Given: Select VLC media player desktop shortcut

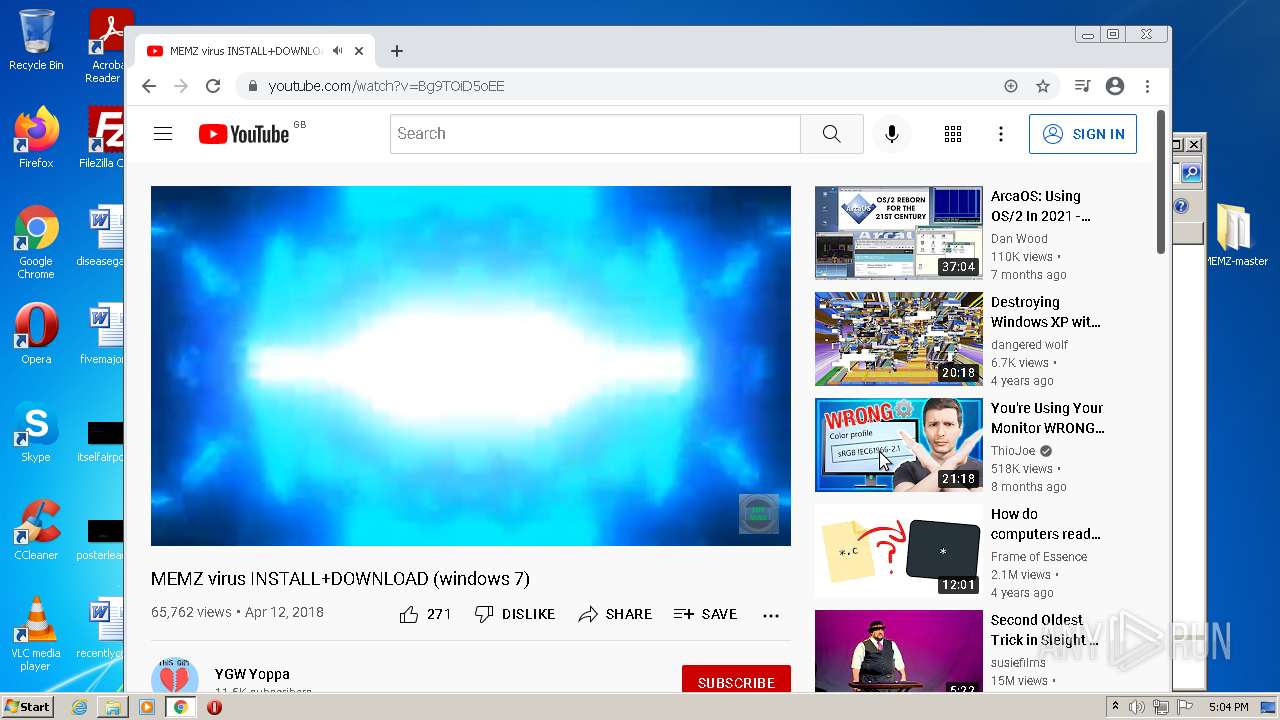Looking at the screenshot, I should click(x=36, y=634).
